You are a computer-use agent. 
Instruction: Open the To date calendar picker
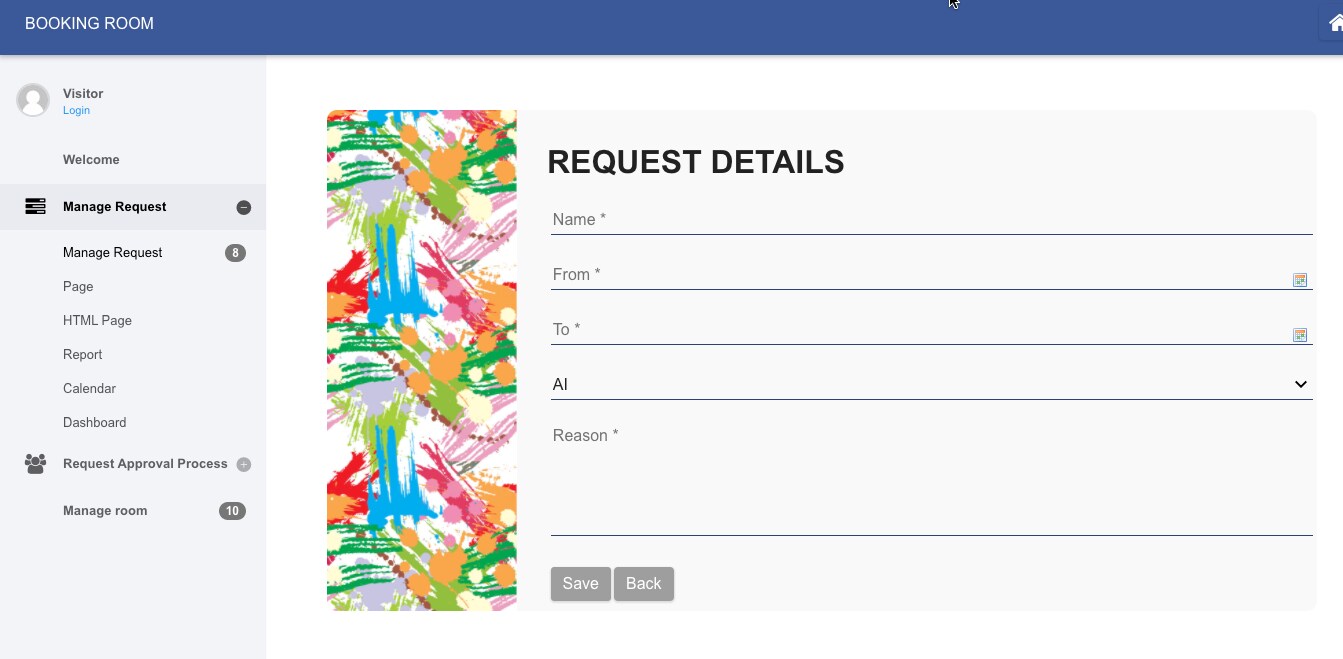1300,335
